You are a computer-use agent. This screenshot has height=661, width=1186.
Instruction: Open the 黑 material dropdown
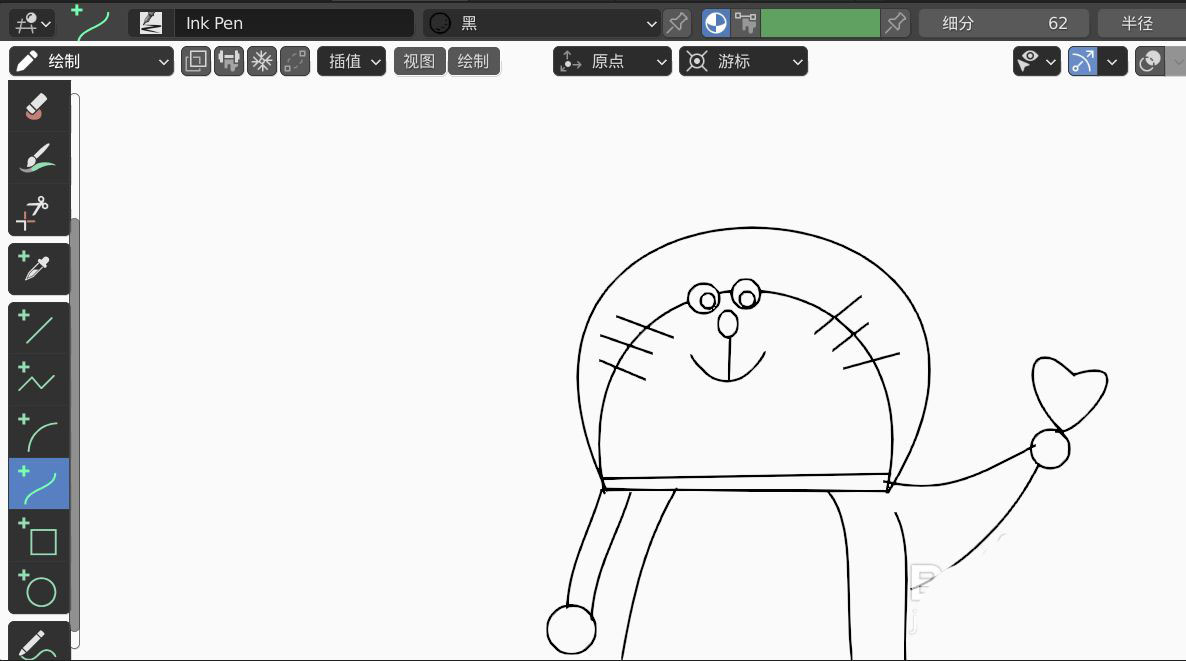[x=542, y=23]
